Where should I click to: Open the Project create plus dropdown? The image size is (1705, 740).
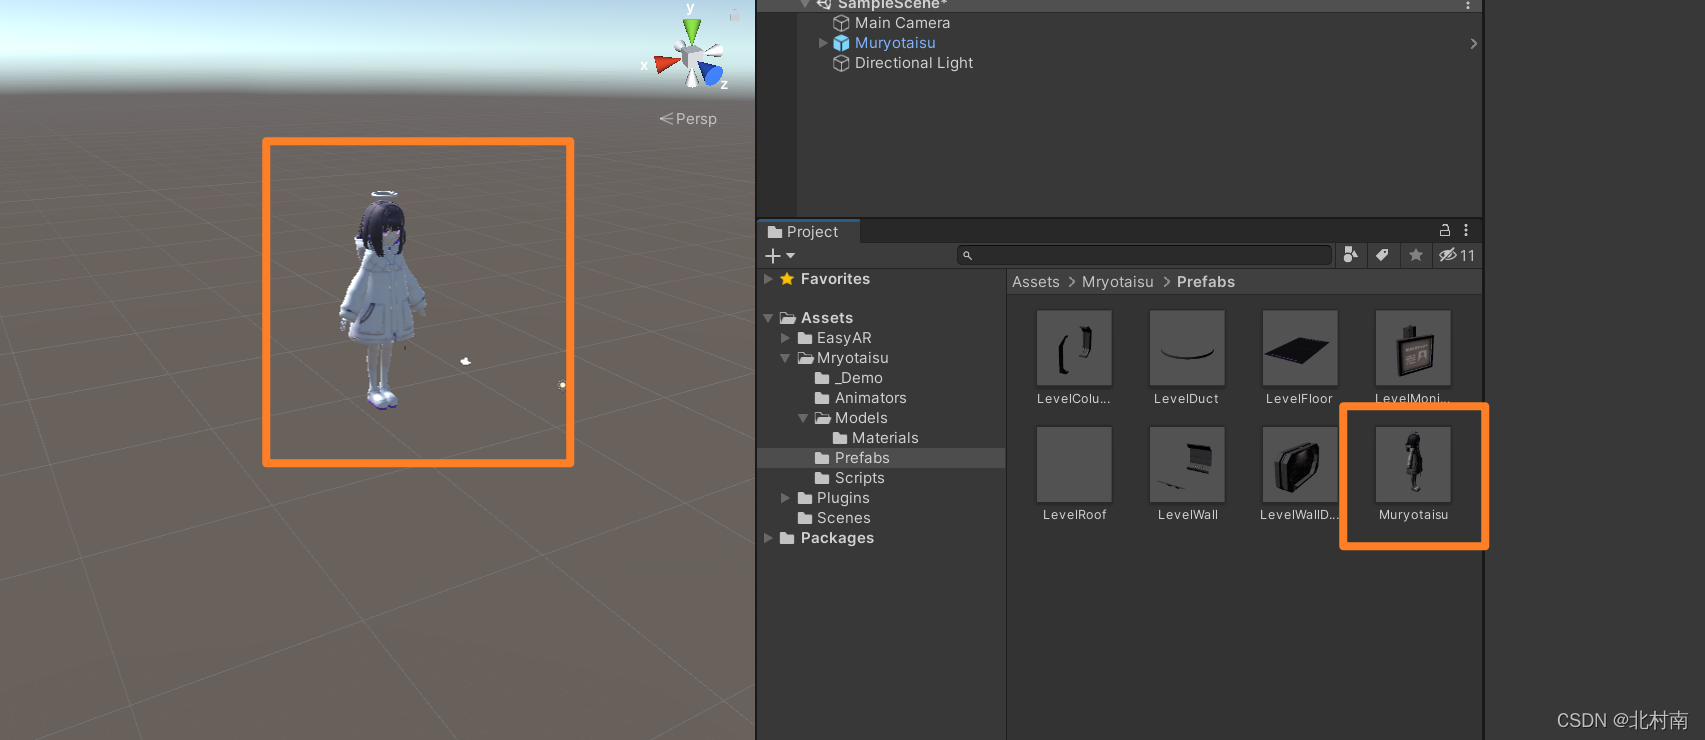(779, 256)
